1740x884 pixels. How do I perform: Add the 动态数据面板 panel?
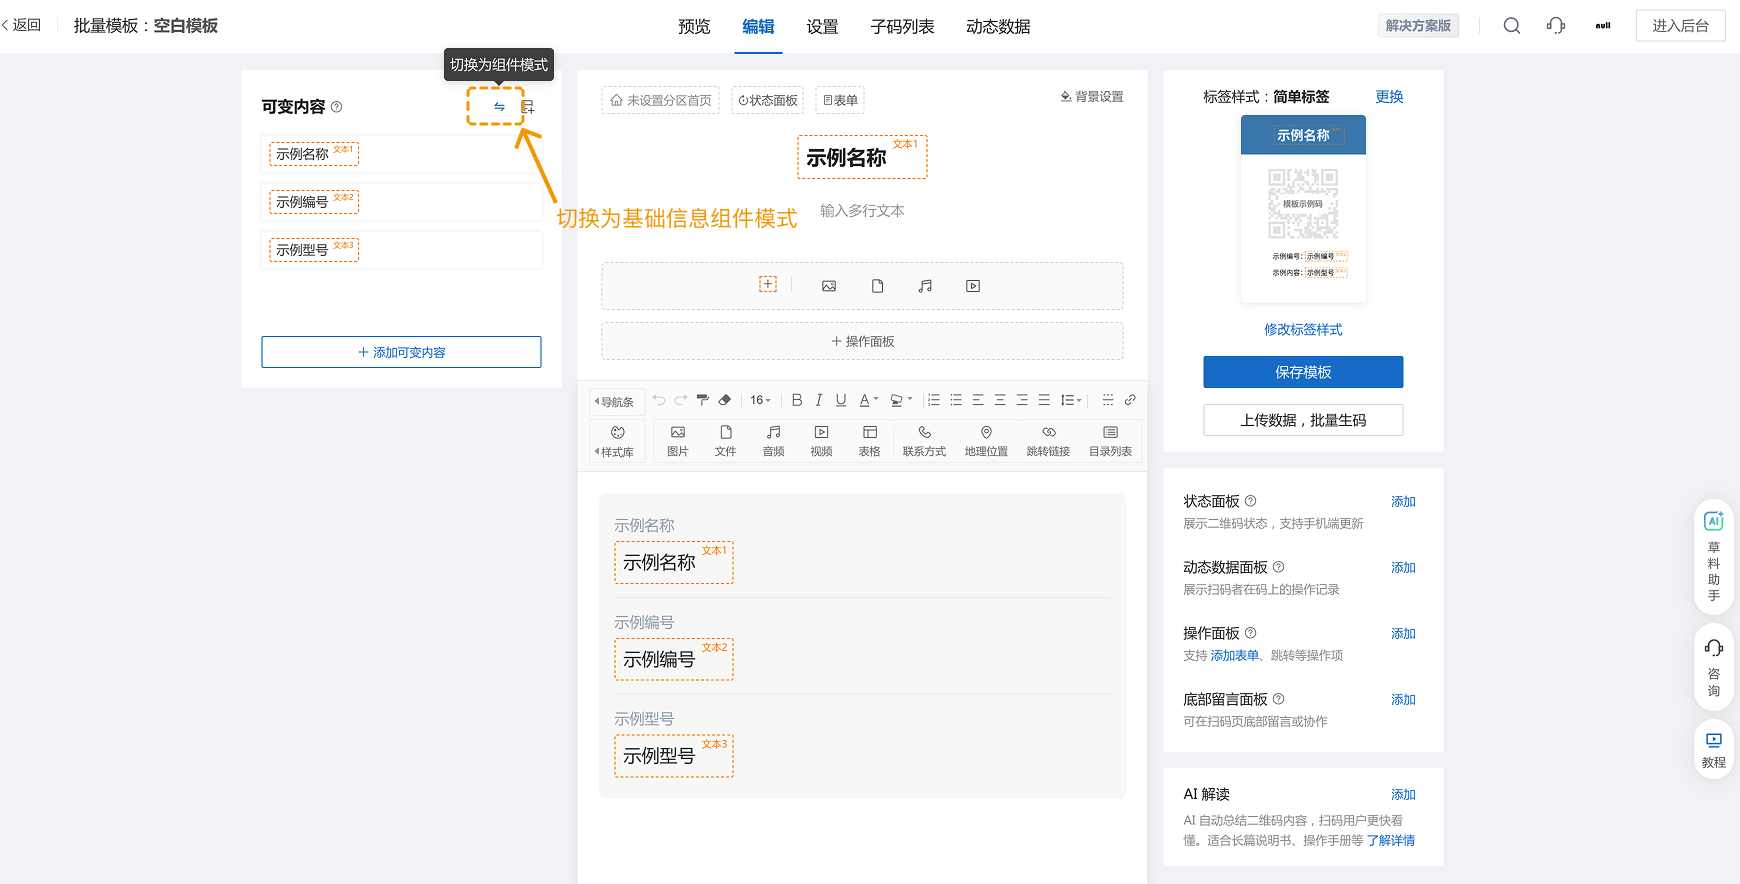click(x=1403, y=568)
